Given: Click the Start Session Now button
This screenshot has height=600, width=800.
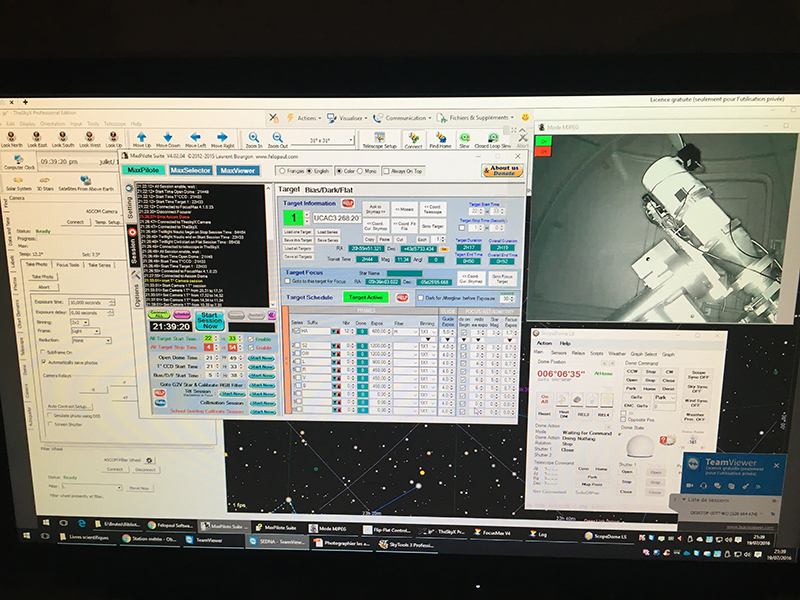Looking at the screenshot, I should point(210,321).
